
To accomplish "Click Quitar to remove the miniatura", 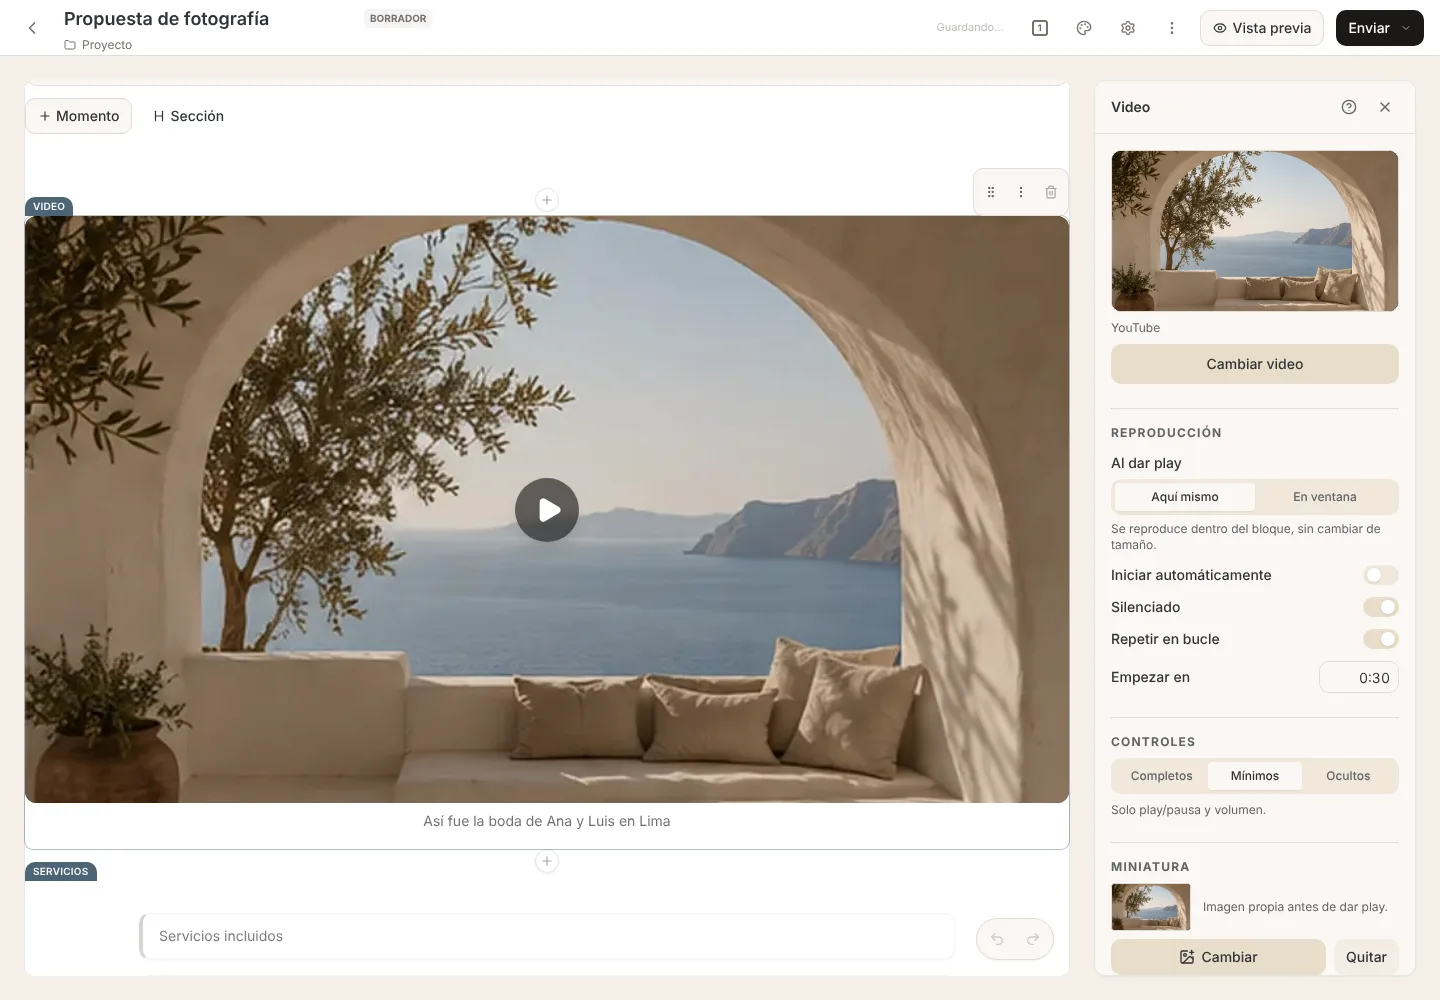I will tap(1366, 957).
